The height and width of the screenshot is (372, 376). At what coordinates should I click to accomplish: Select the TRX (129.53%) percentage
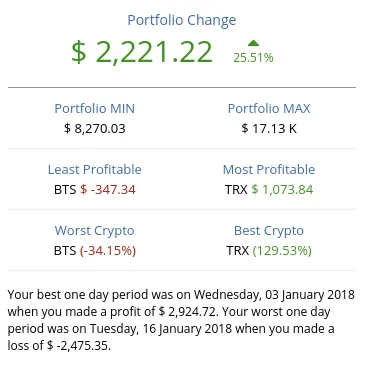[x=269, y=251]
